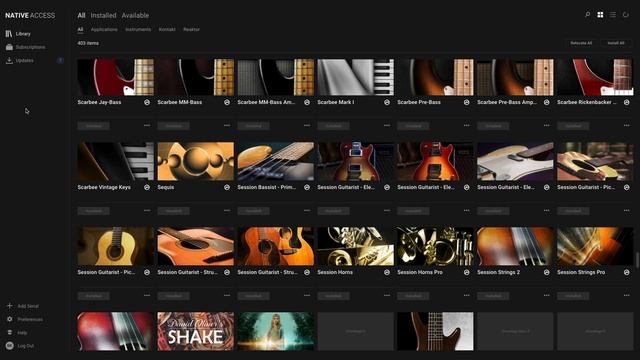Image resolution: width=640 pixels, height=360 pixels.
Task: Open the Session Horns thumbnail
Action: (x=356, y=246)
